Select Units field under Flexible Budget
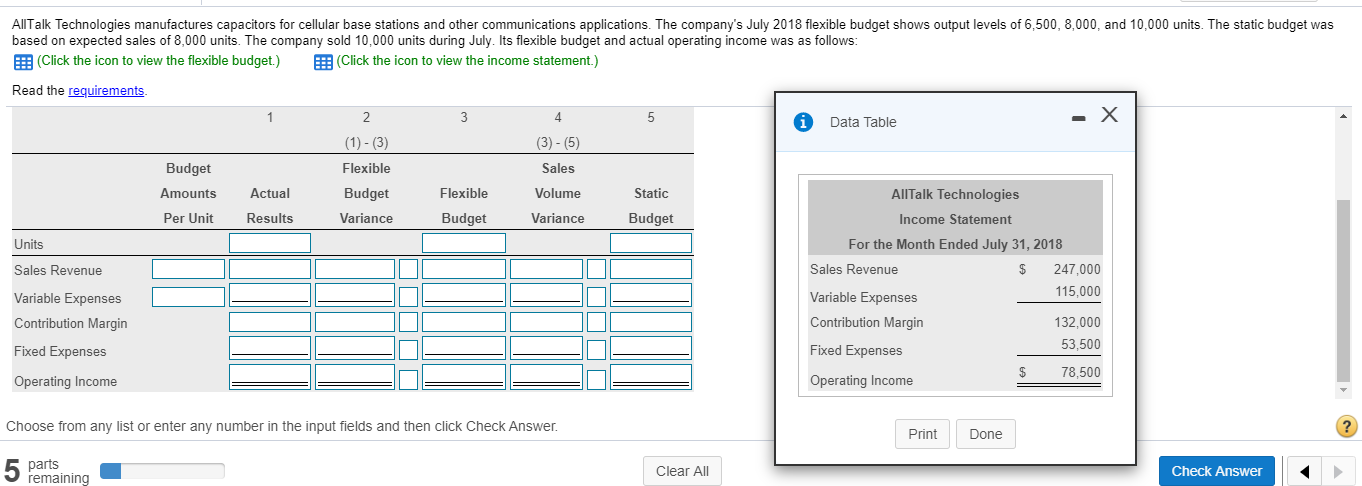Screen dimensions: 1362x486 tap(463, 243)
